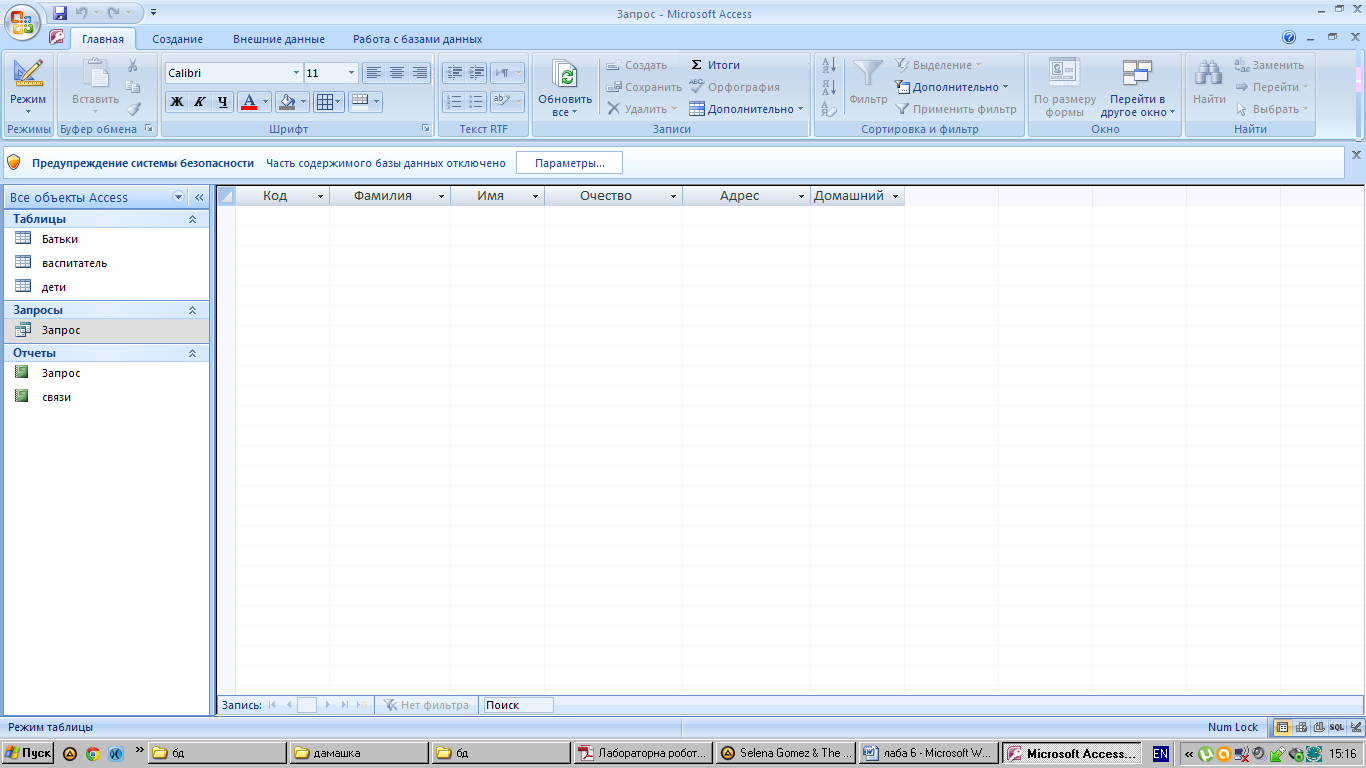Click sort ascending icon
This screenshot has height=768, width=1366.
pyautogui.click(x=829, y=65)
